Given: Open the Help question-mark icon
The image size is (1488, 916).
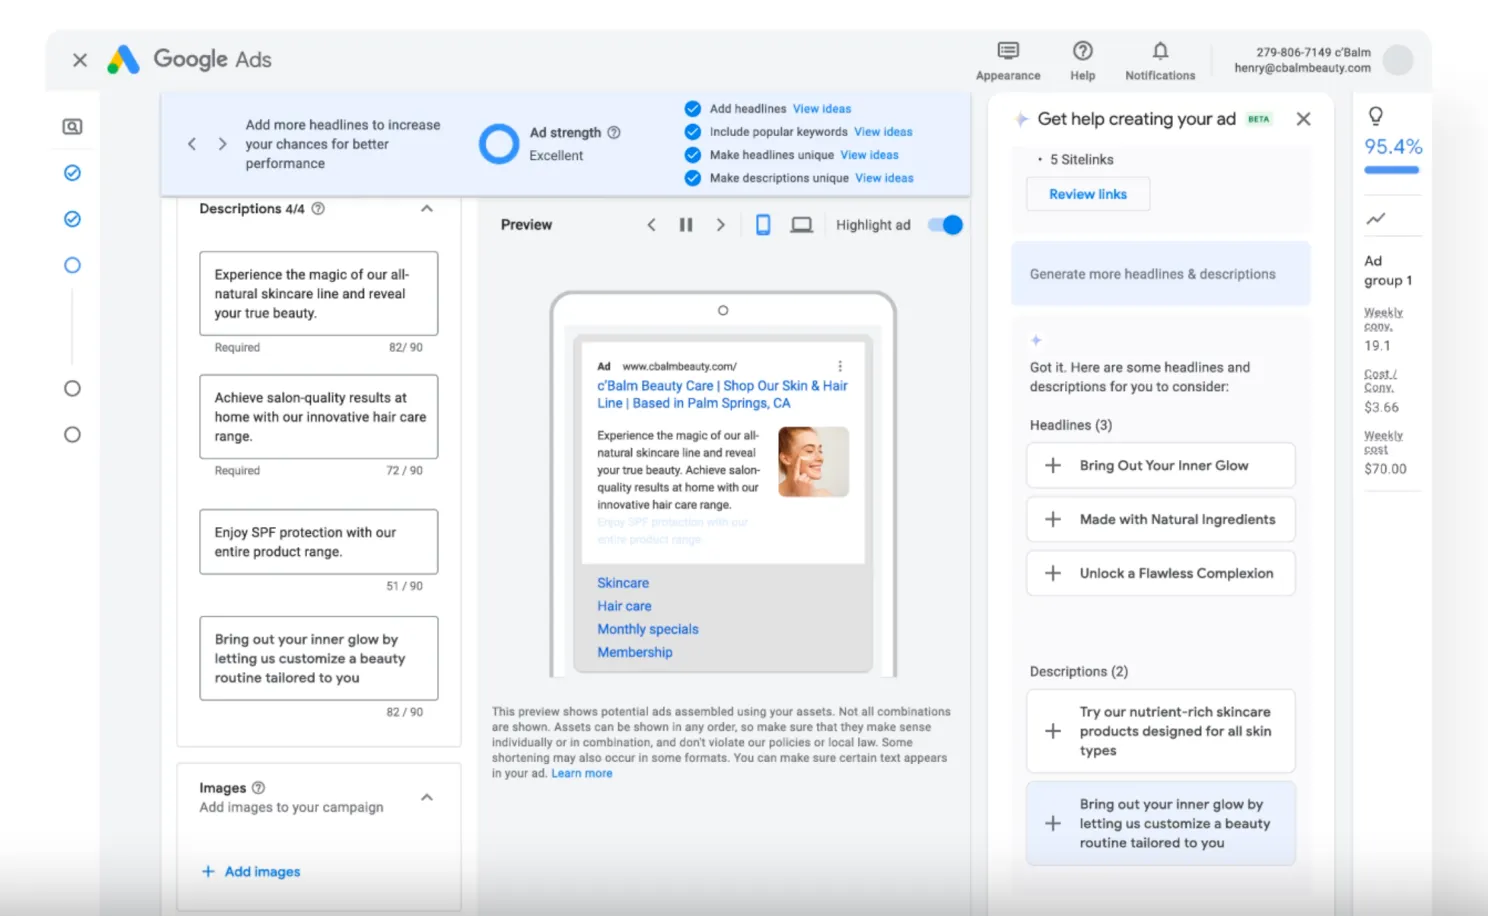Looking at the screenshot, I should point(1082,51).
